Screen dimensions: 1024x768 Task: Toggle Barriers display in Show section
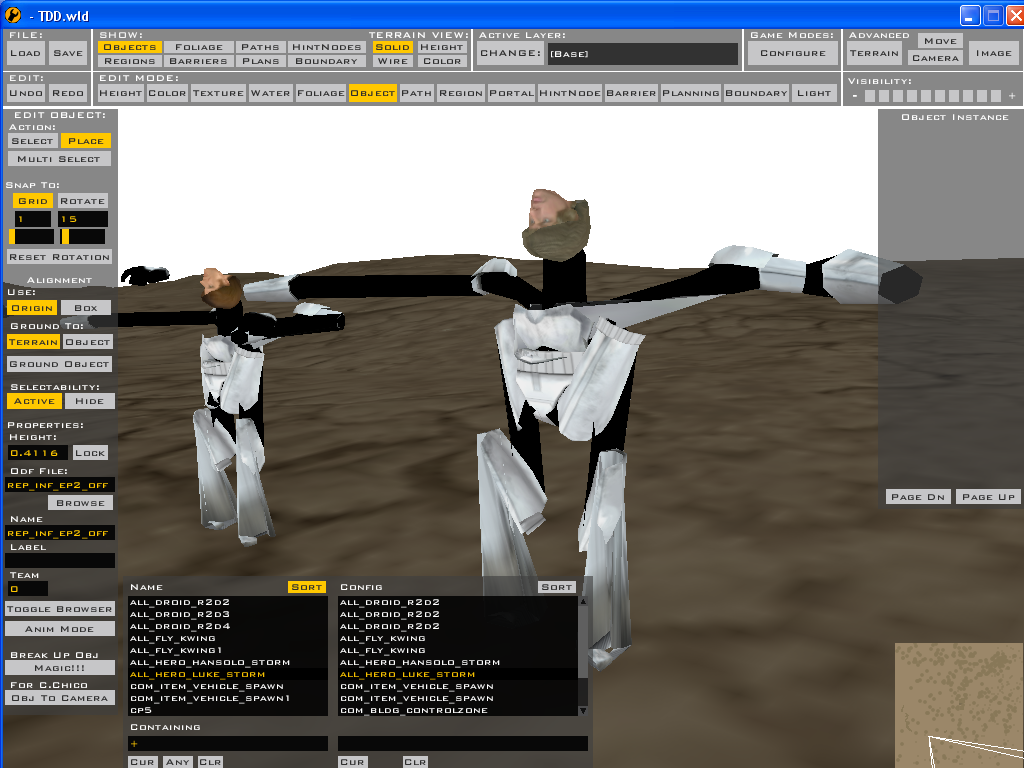click(x=199, y=61)
